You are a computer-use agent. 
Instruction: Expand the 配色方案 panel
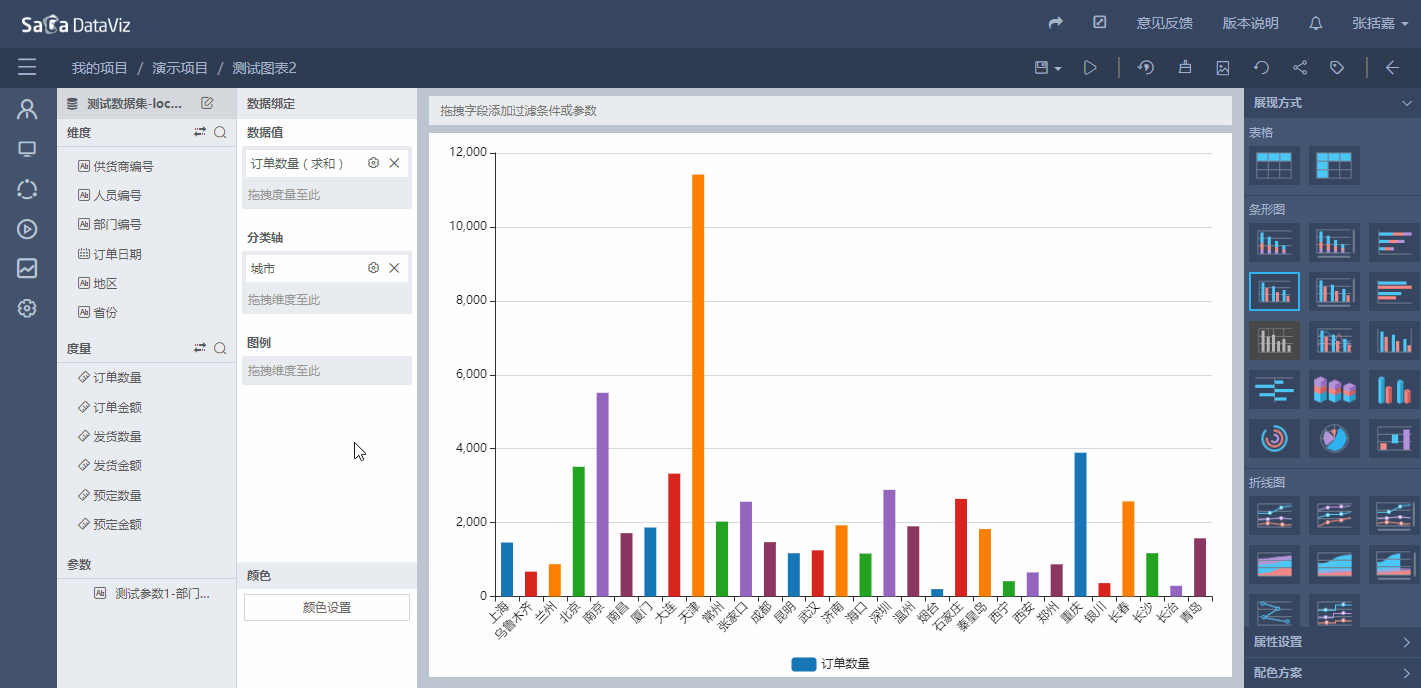pos(1332,673)
